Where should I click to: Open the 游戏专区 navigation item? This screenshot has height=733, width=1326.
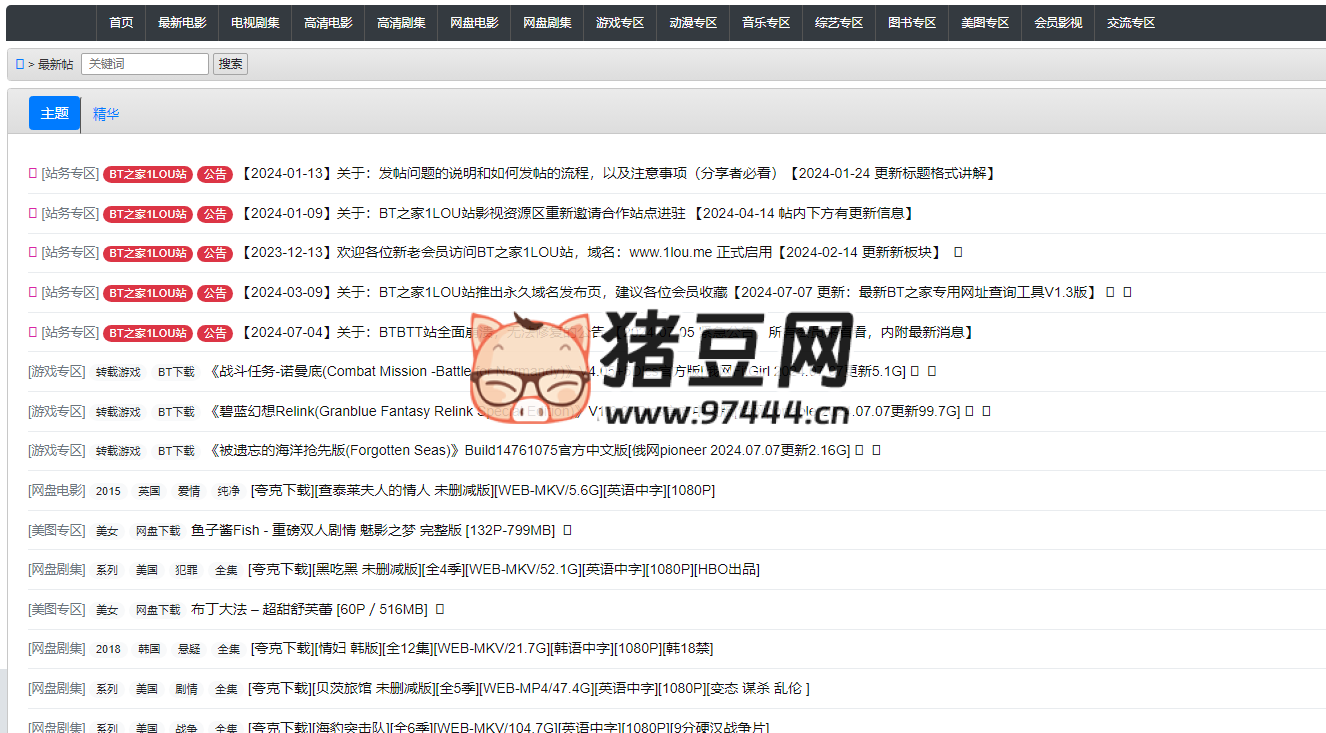[620, 22]
